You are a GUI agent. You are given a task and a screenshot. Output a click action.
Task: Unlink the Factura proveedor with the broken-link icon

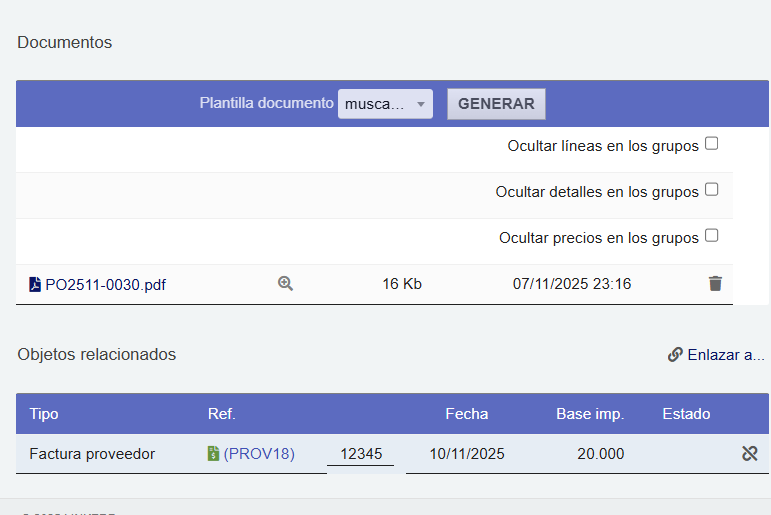(750, 453)
